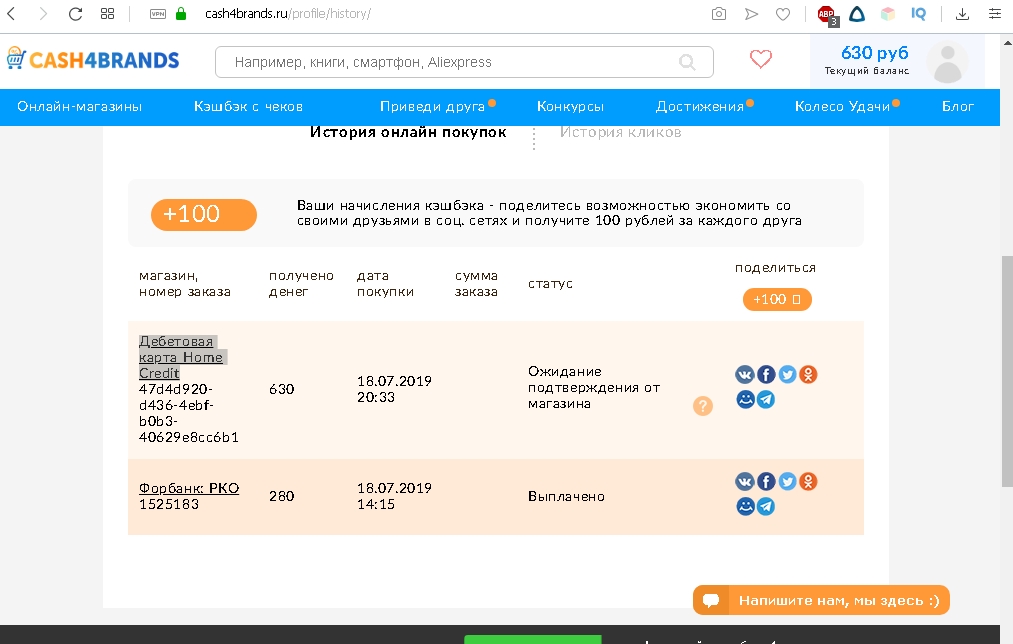Click the site search field
This screenshot has width=1013, height=644.
[x=464, y=62]
